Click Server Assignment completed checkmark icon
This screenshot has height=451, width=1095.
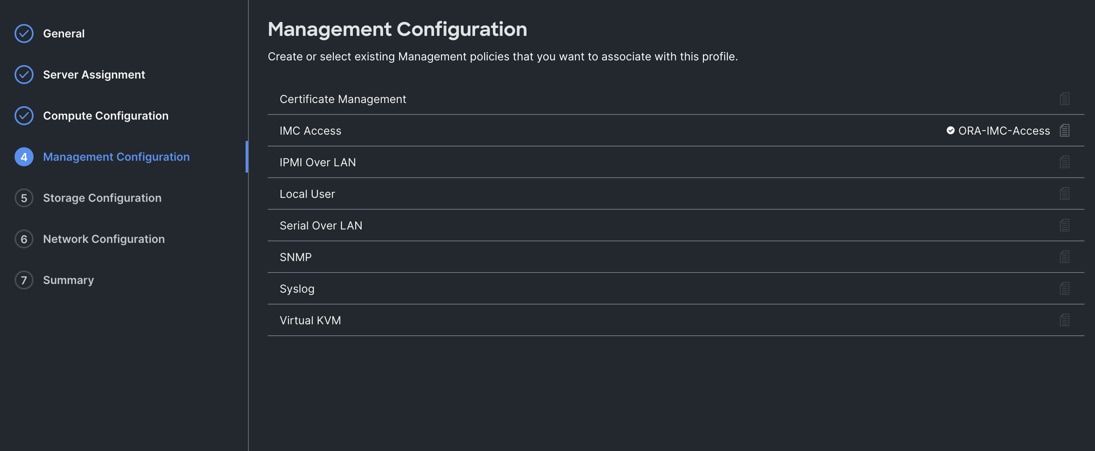tap(24, 75)
